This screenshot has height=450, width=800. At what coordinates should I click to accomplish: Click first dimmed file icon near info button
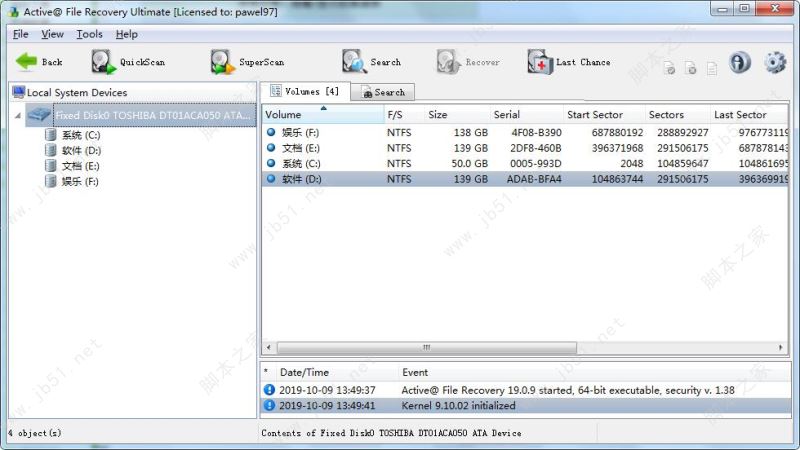(x=669, y=68)
